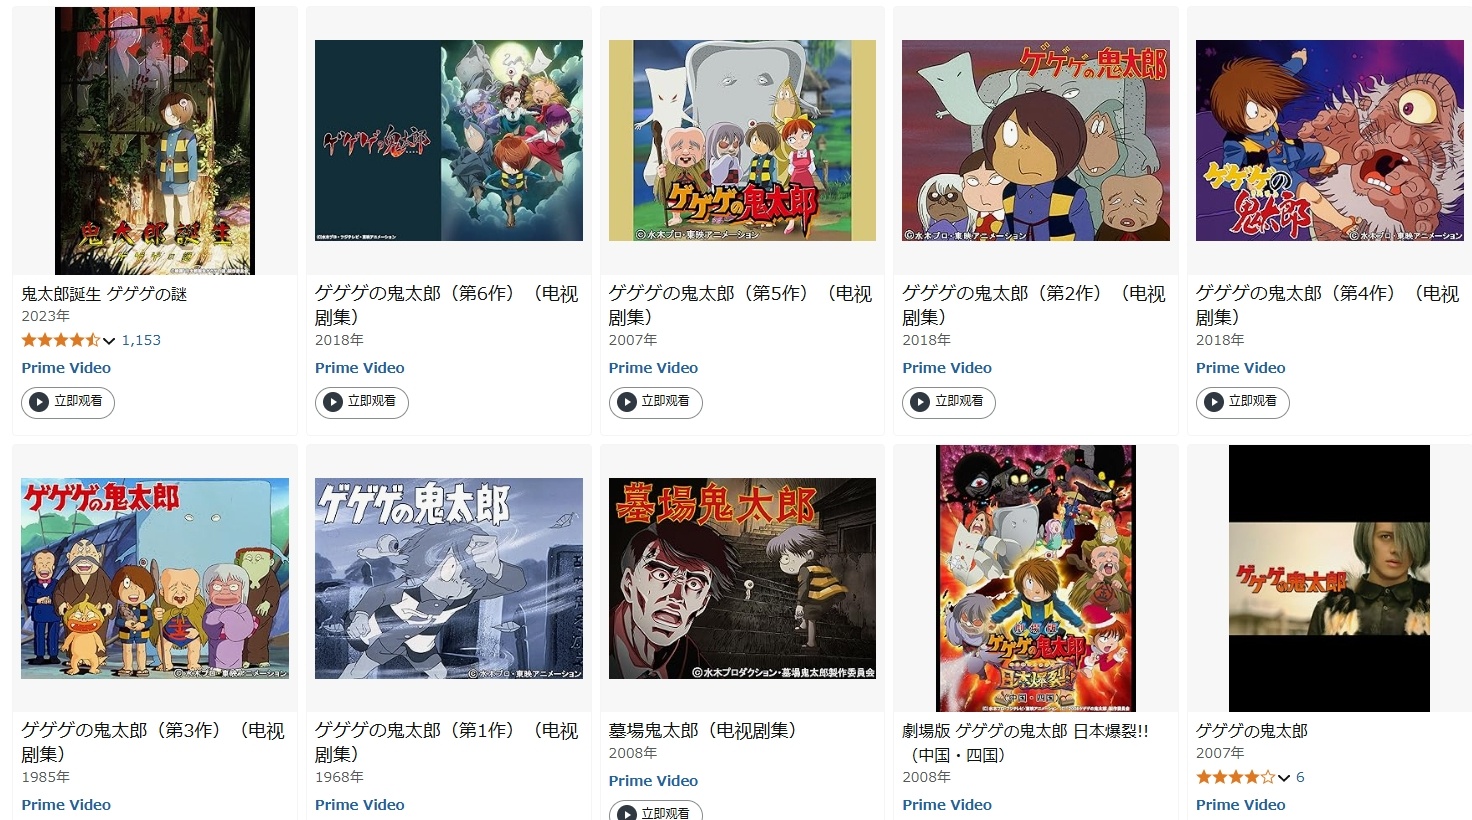Open title 墓場鬼太郎（电视剧集）

pyautogui.click(x=703, y=731)
